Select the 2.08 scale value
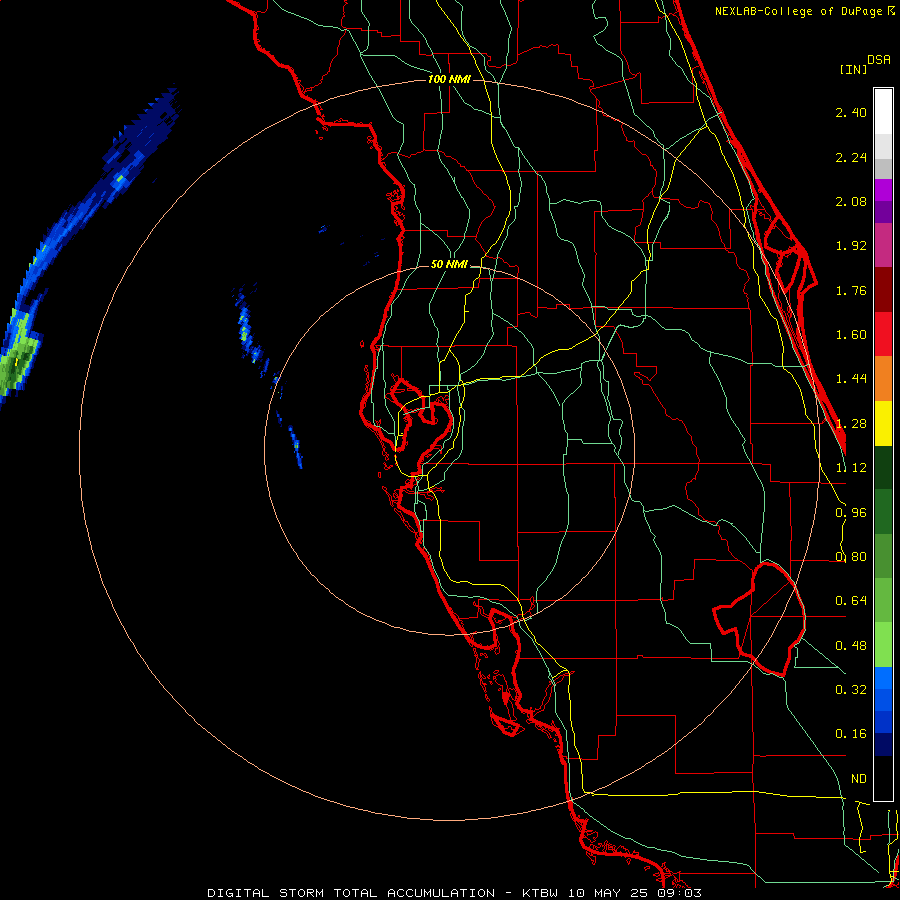The image size is (900, 900). pyautogui.click(x=851, y=201)
